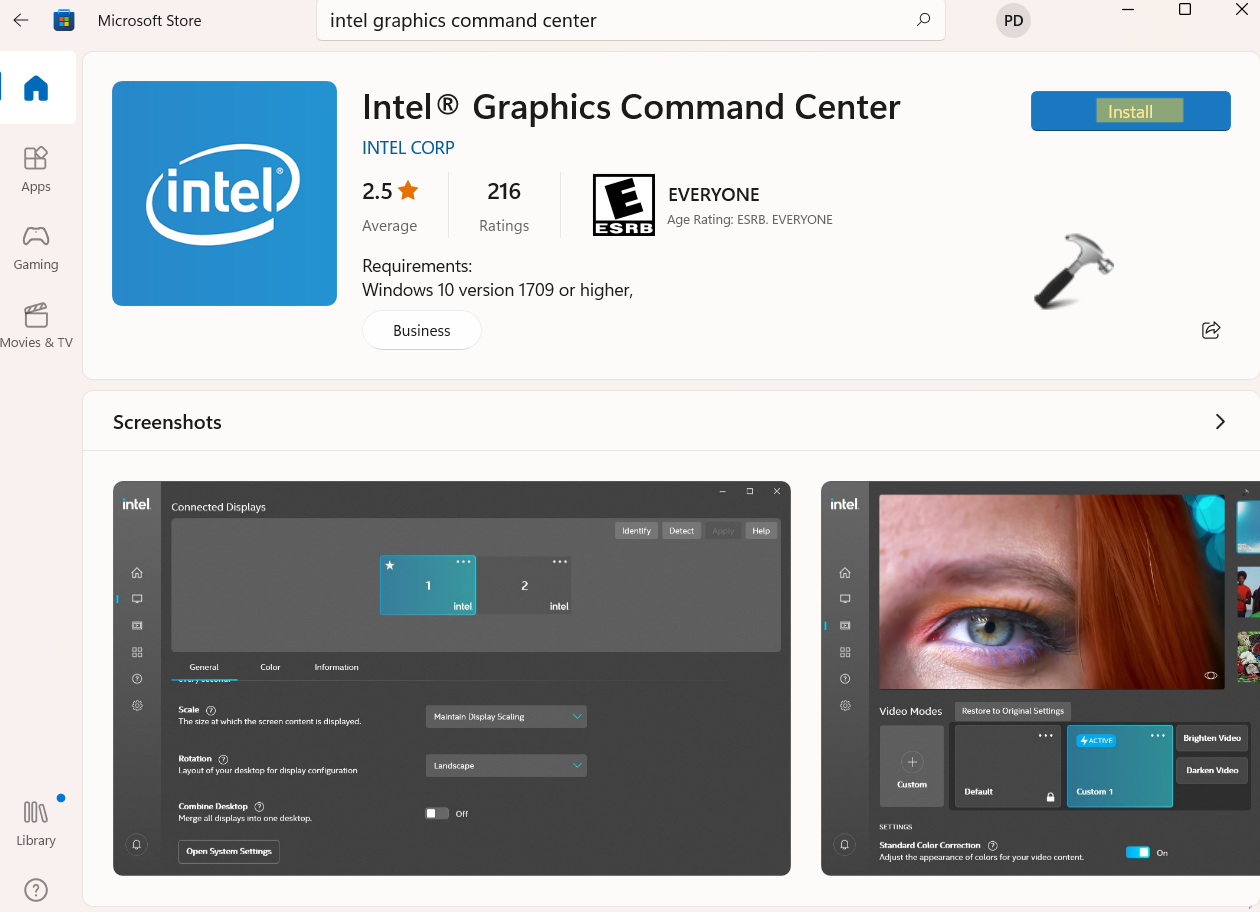The image size is (1260, 912).
Task: Select the Business category tag
Action: (421, 330)
